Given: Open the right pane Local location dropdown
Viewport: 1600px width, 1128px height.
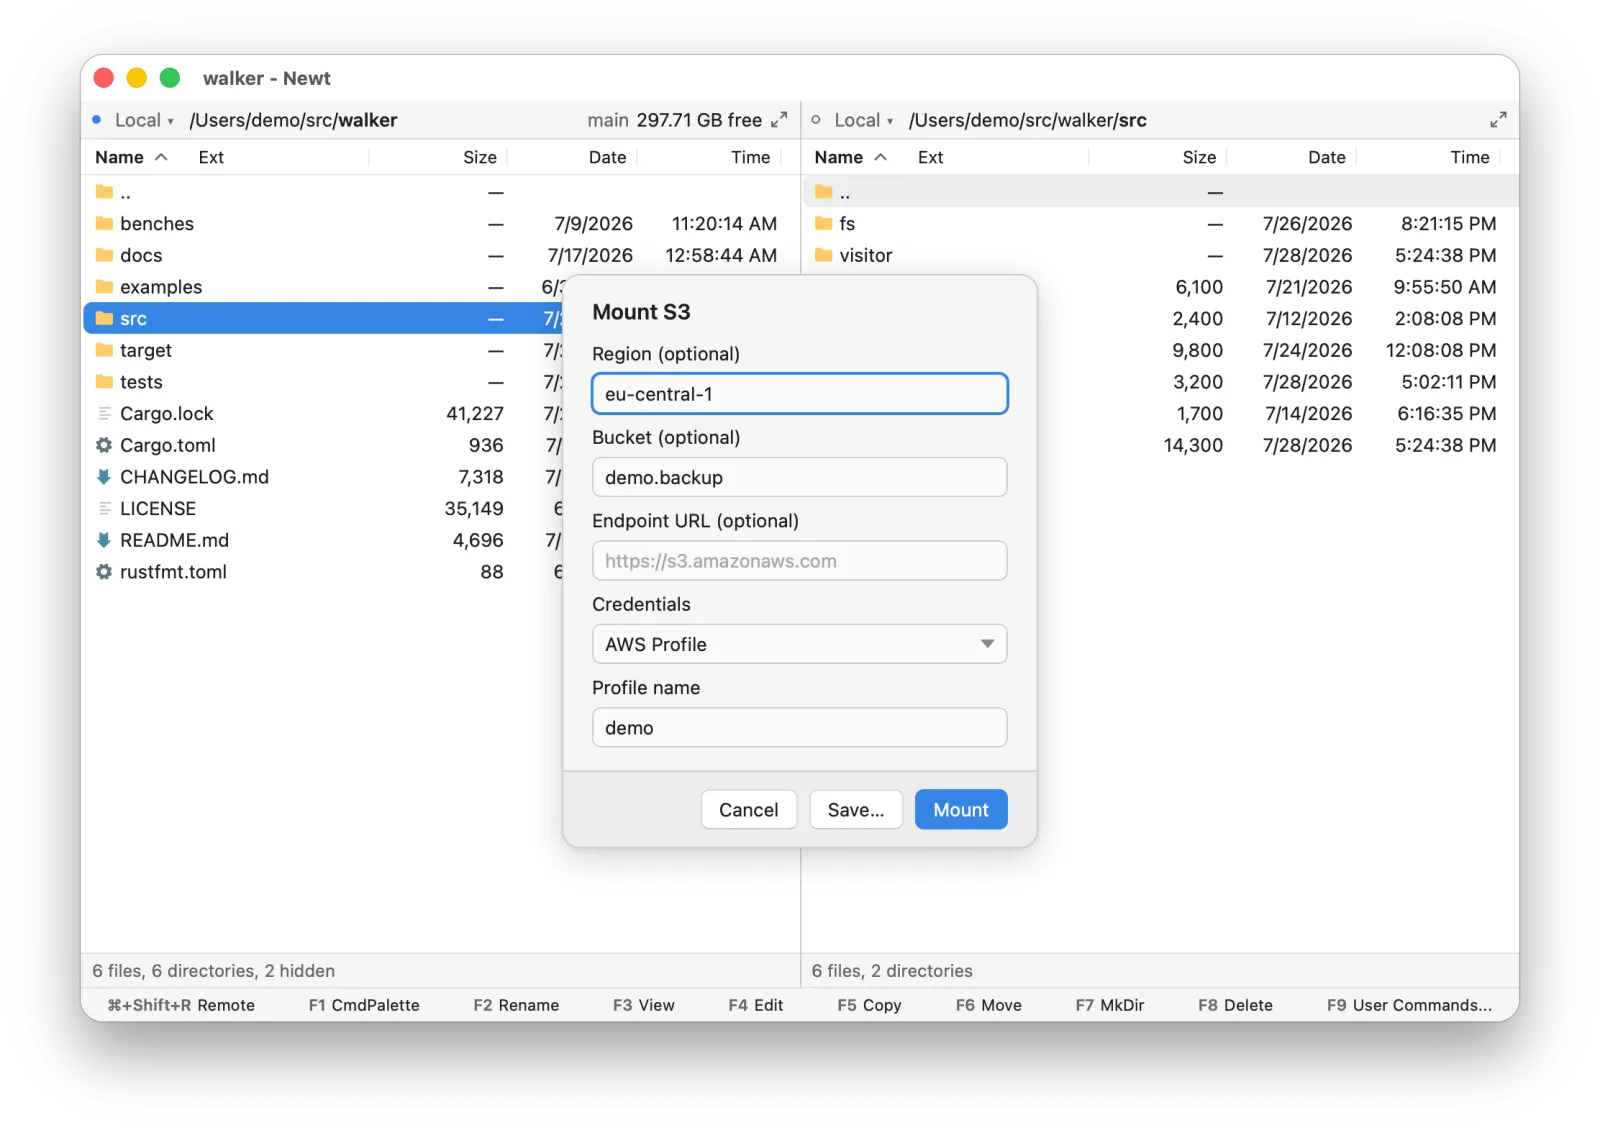Looking at the screenshot, I should coord(863,120).
